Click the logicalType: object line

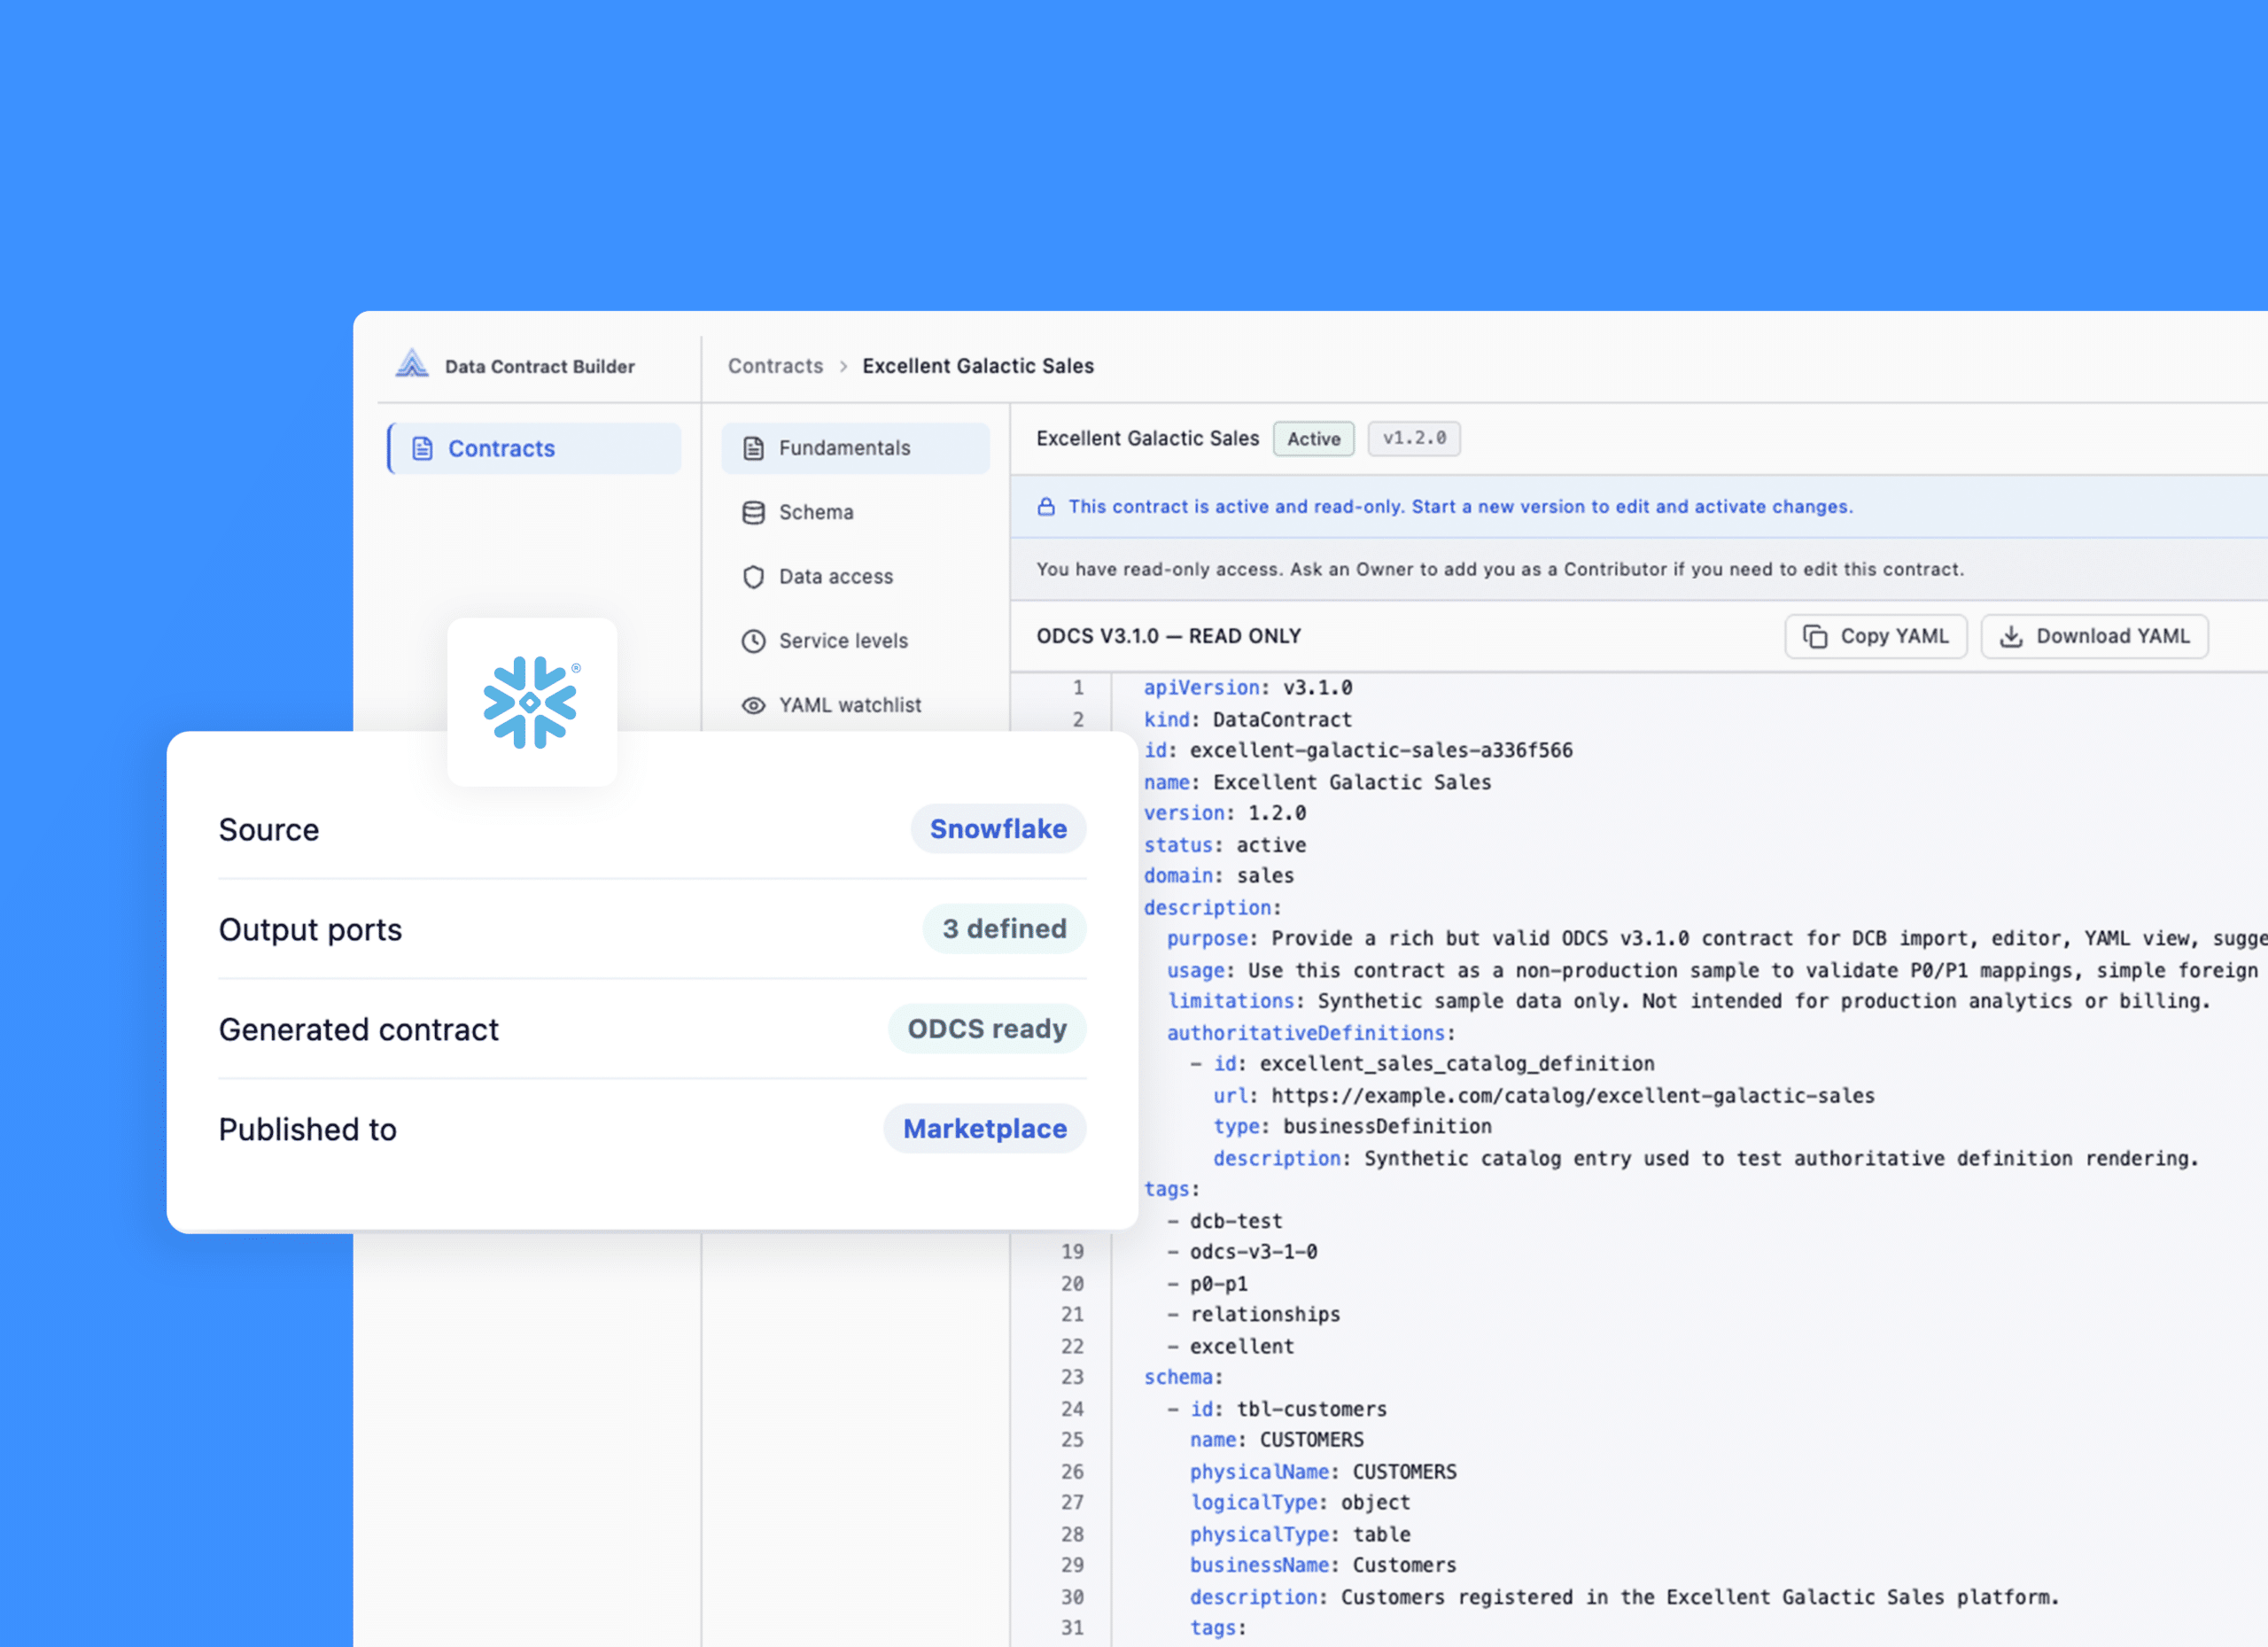point(1300,1503)
